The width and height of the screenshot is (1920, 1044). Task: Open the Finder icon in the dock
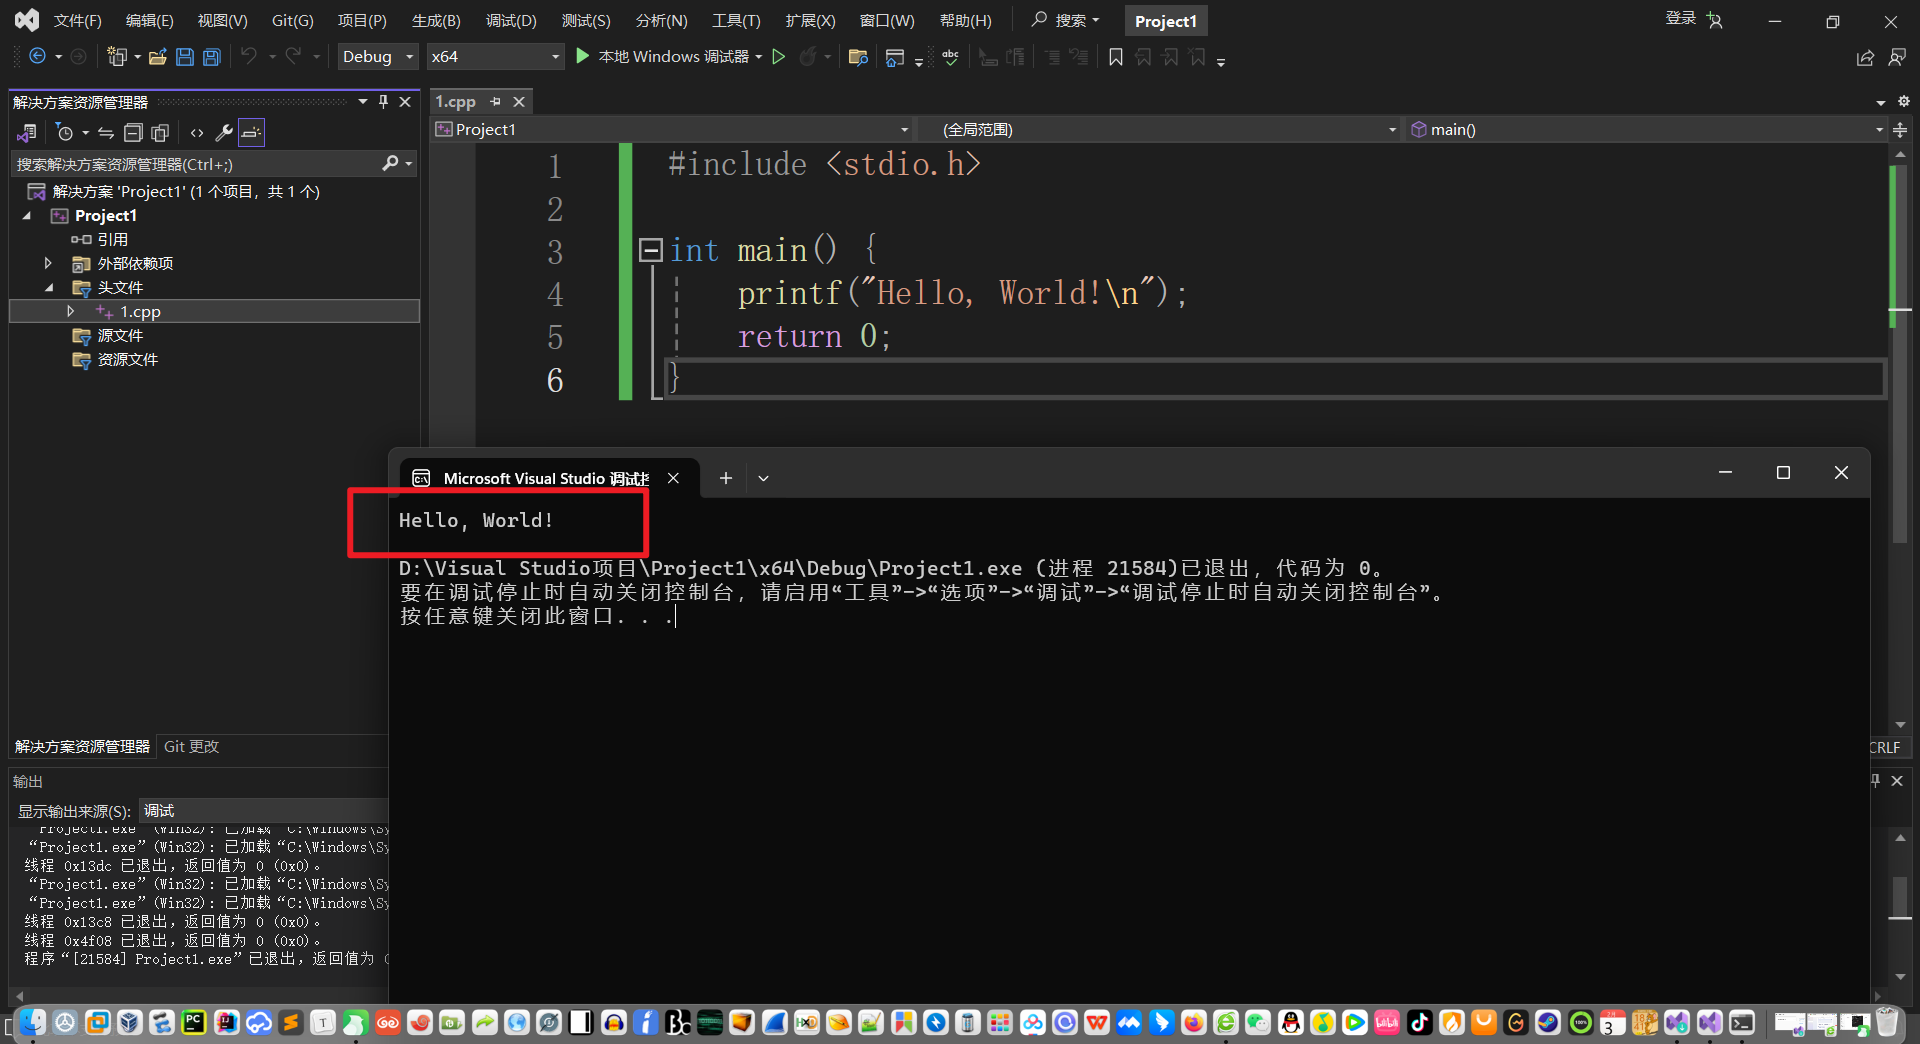point(33,1023)
